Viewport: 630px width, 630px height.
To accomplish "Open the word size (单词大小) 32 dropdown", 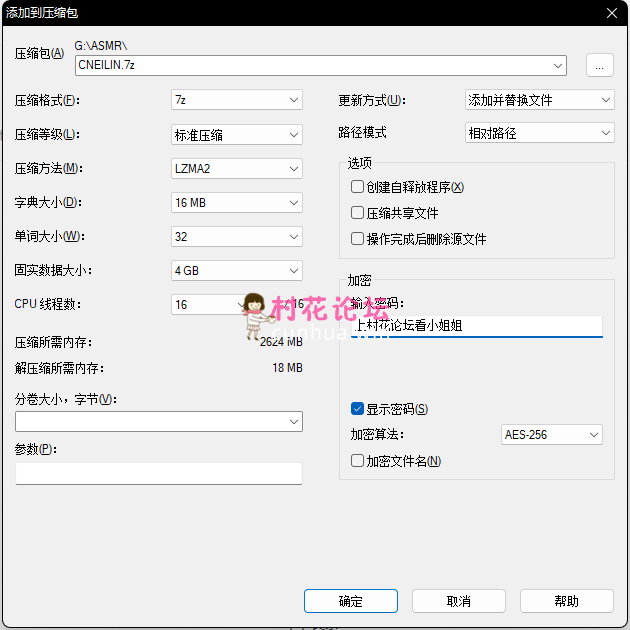I will point(236,236).
